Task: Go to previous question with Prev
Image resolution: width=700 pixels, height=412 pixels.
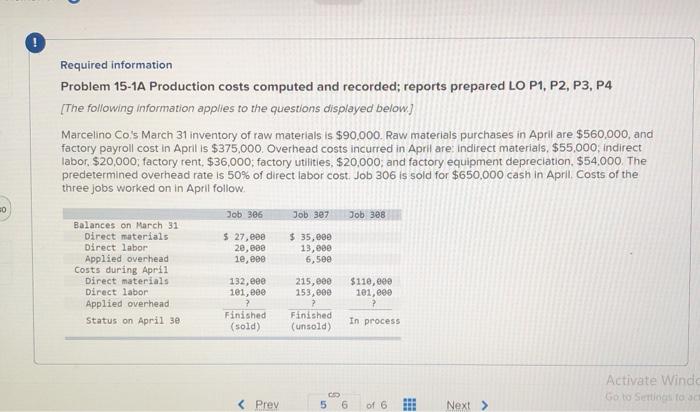Action: pos(267,404)
